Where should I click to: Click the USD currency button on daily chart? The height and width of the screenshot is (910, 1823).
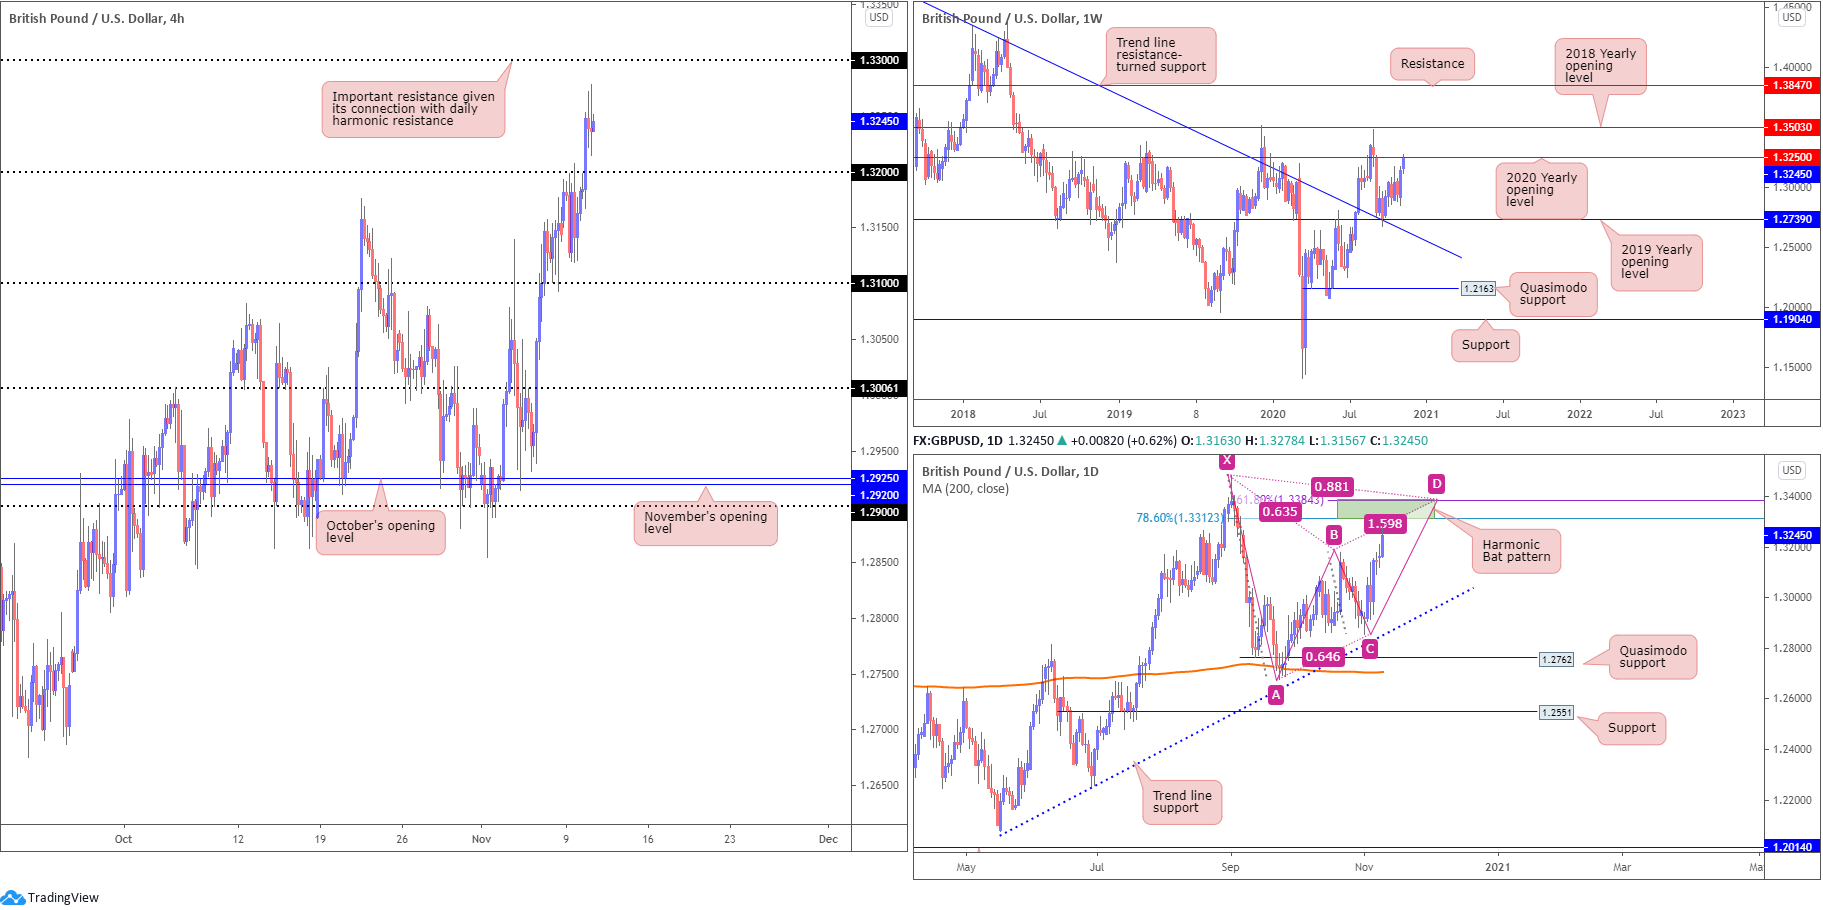1791,470
